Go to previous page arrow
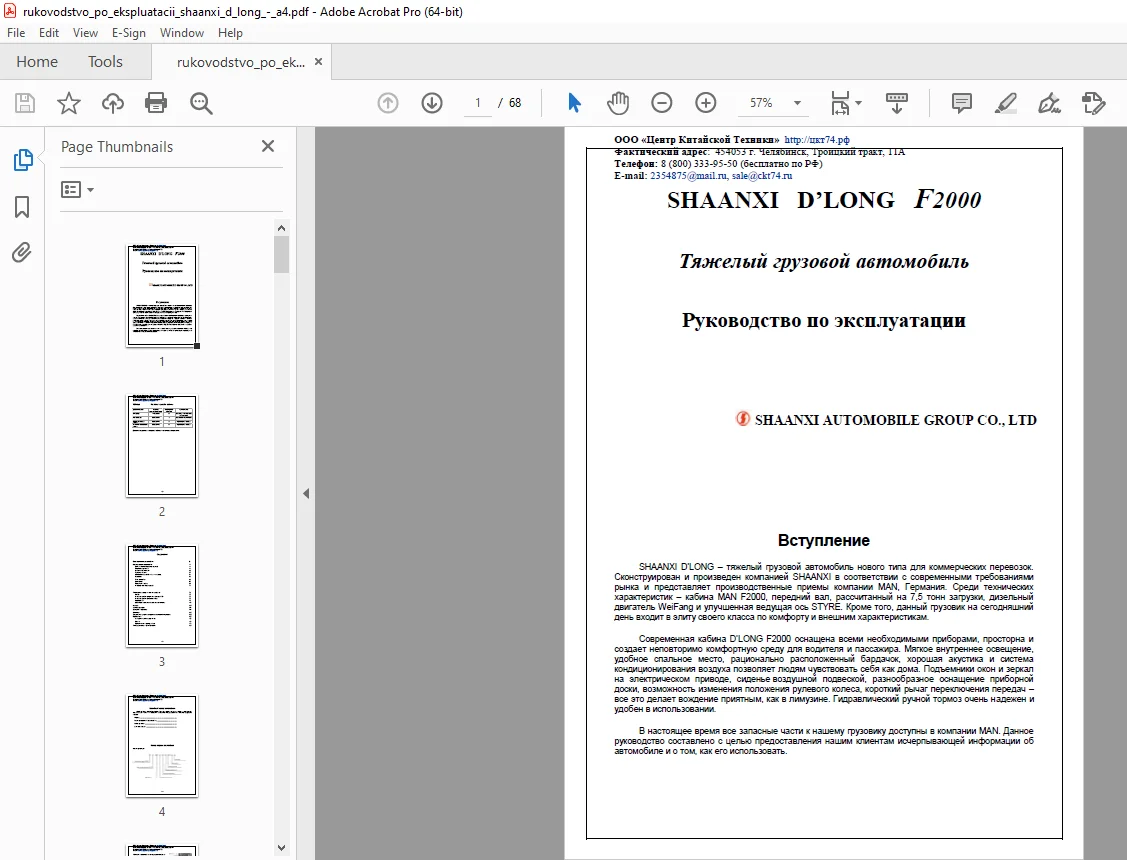This screenshot has width=1127, height=860. pyautogui.click(x=388, y=103)
